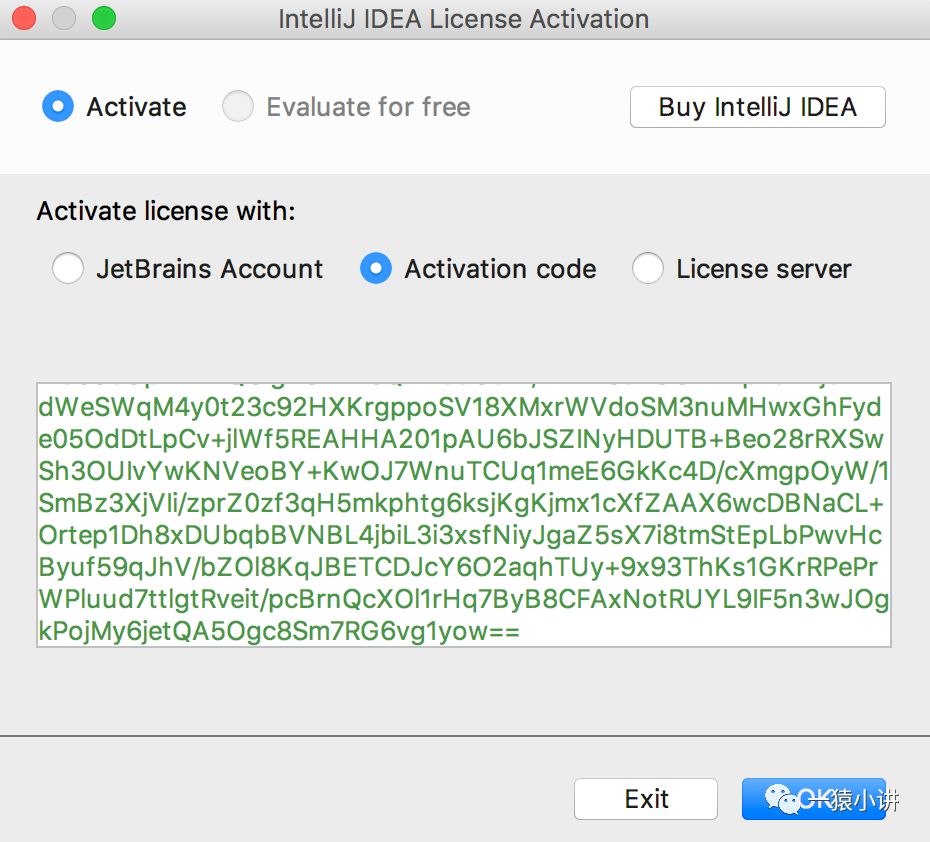This screenshot has width=930, height=842.
Task: Minimize the dialog with the yellow button
Action: point(63,18)
